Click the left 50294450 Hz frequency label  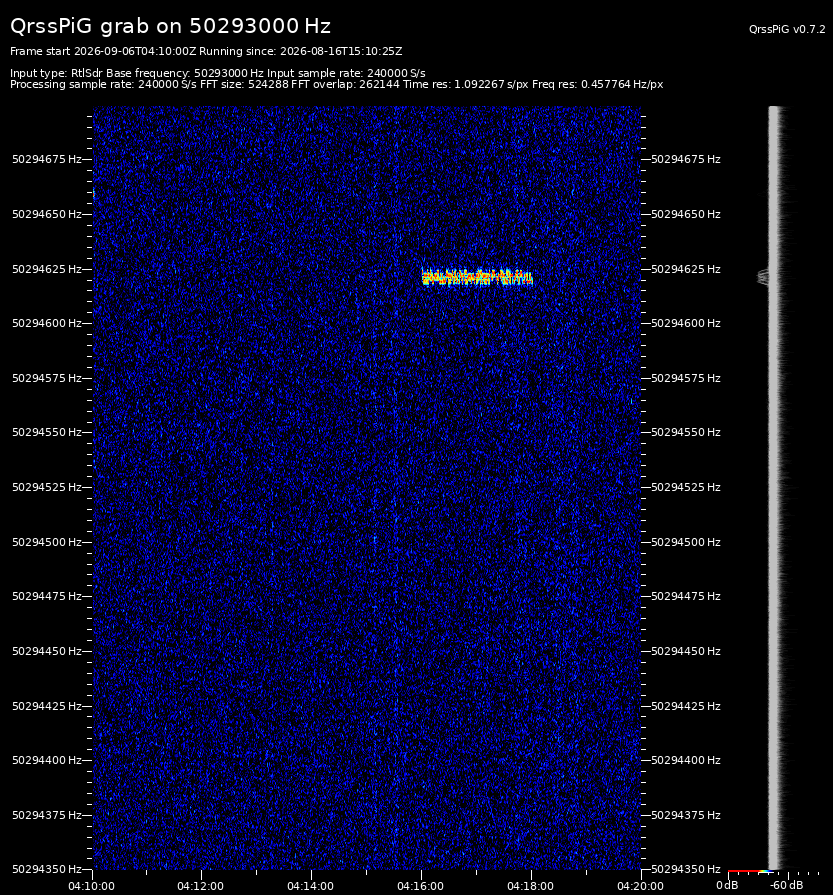pyautogui.click(x=47, y=651)
